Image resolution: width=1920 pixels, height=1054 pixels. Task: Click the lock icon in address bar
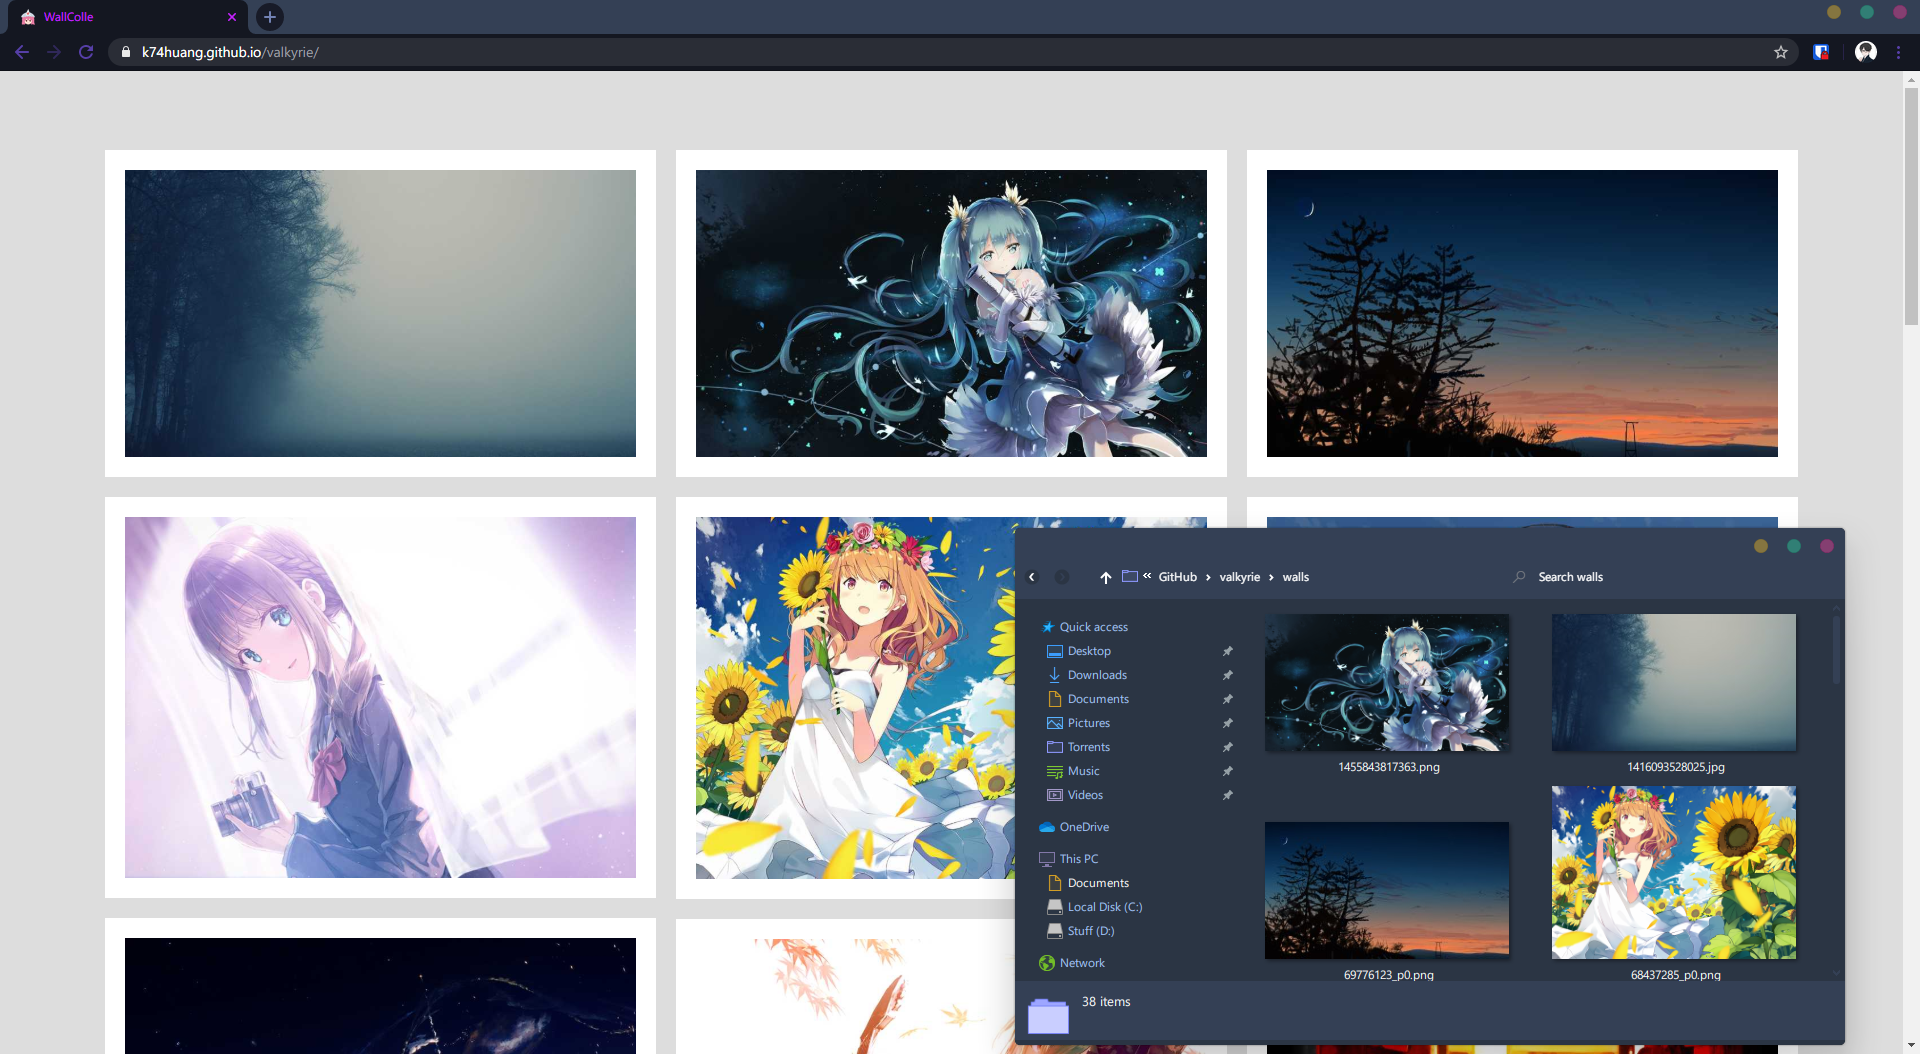125,52
